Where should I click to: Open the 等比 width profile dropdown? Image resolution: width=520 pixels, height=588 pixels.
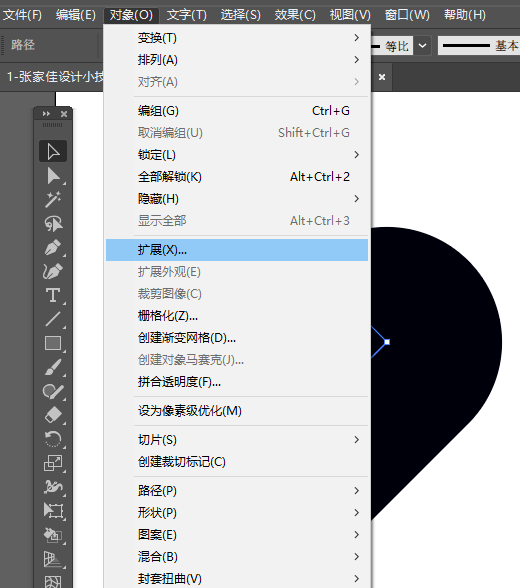[422, 46]
